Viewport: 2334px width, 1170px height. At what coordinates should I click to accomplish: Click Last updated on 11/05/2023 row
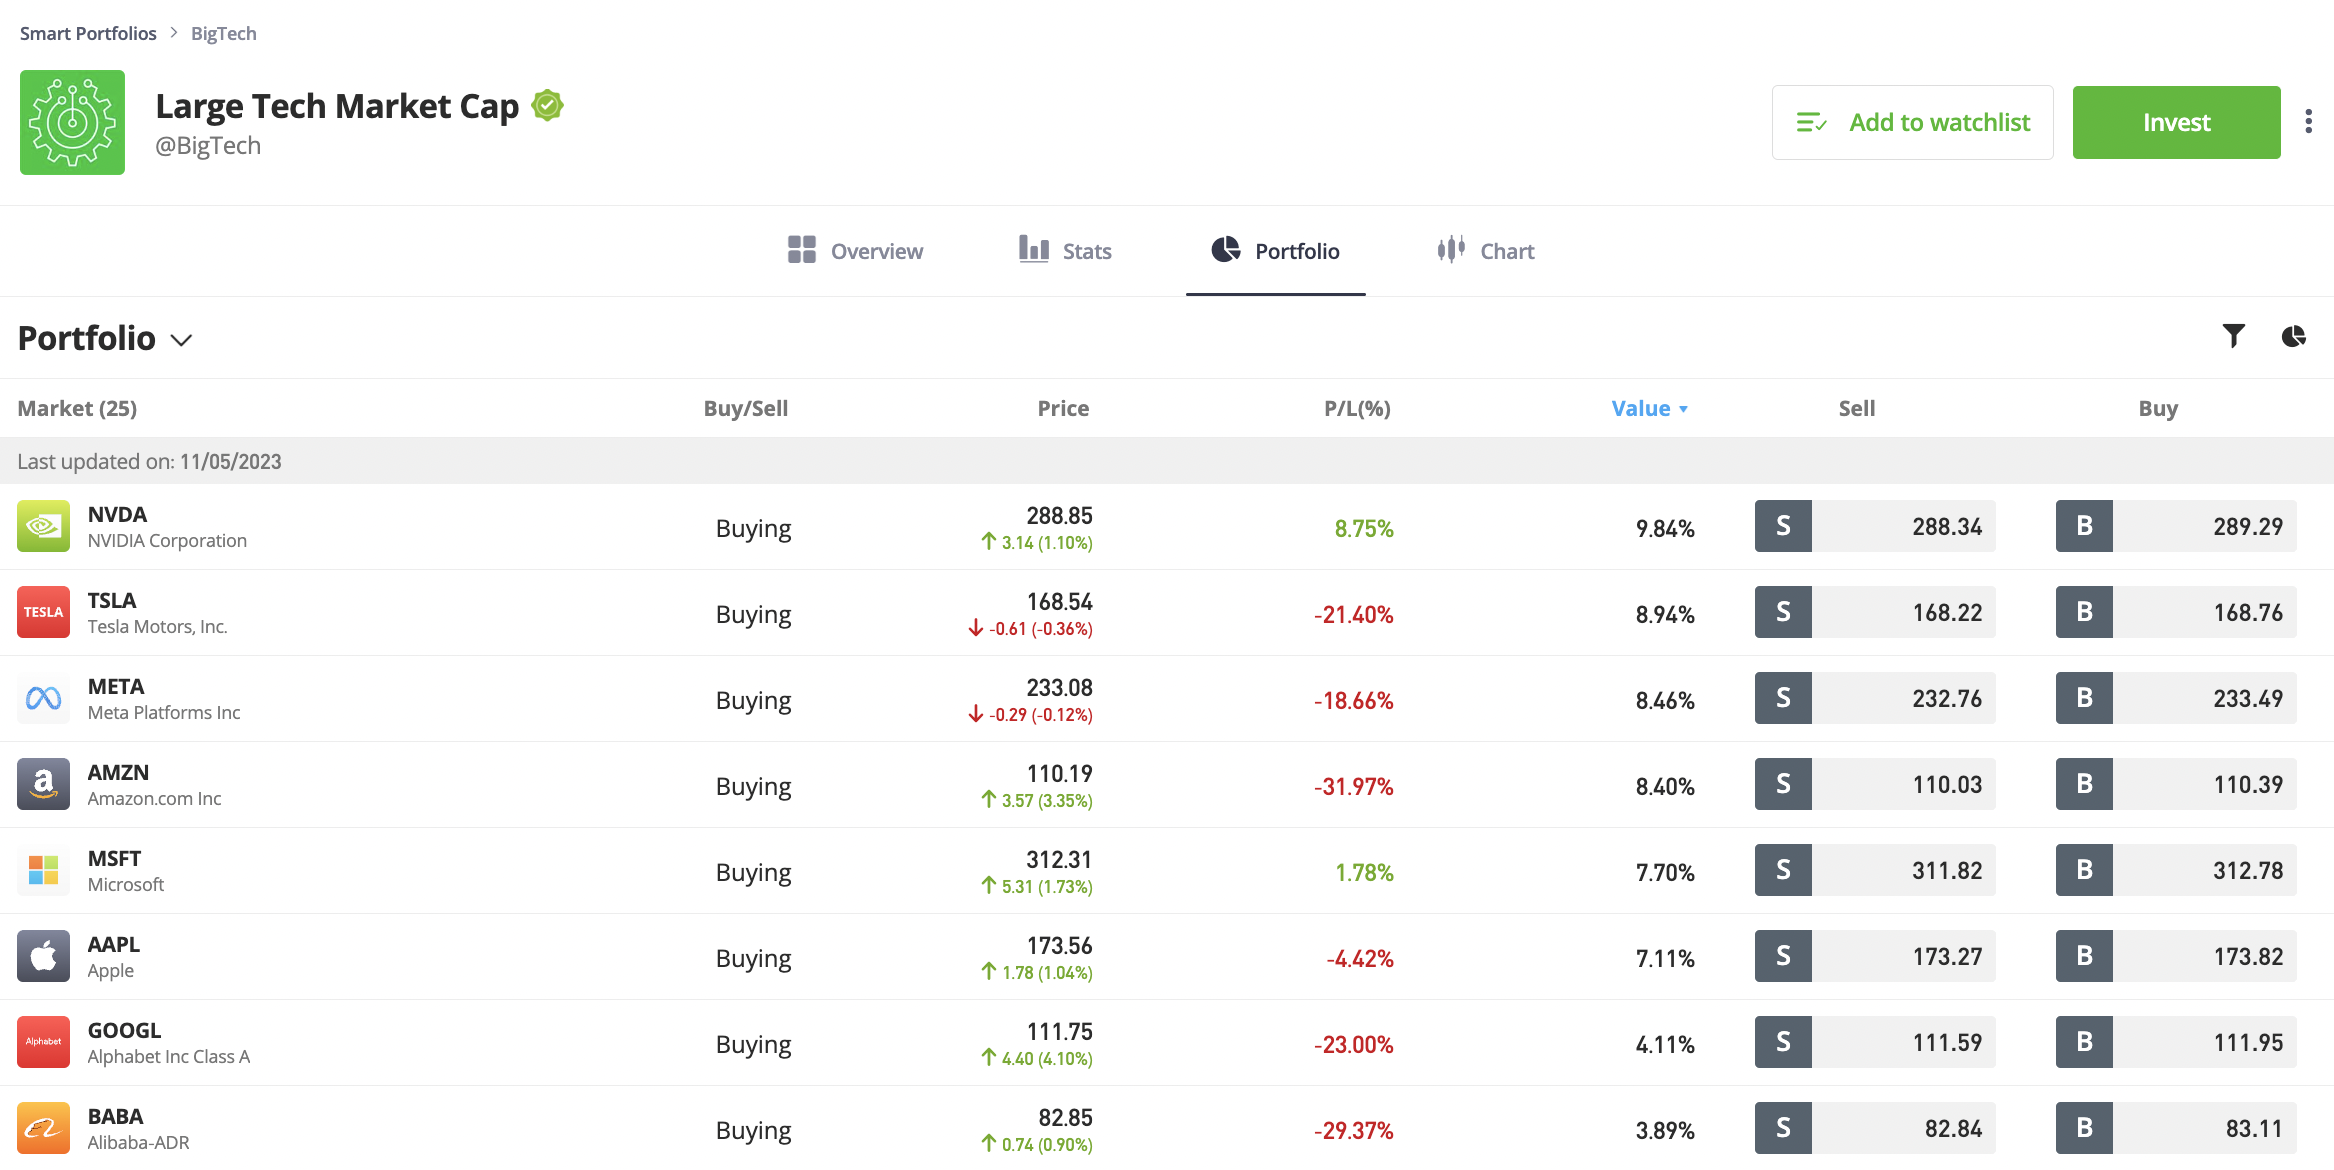pyautogui.click(x=1167, y=461)
